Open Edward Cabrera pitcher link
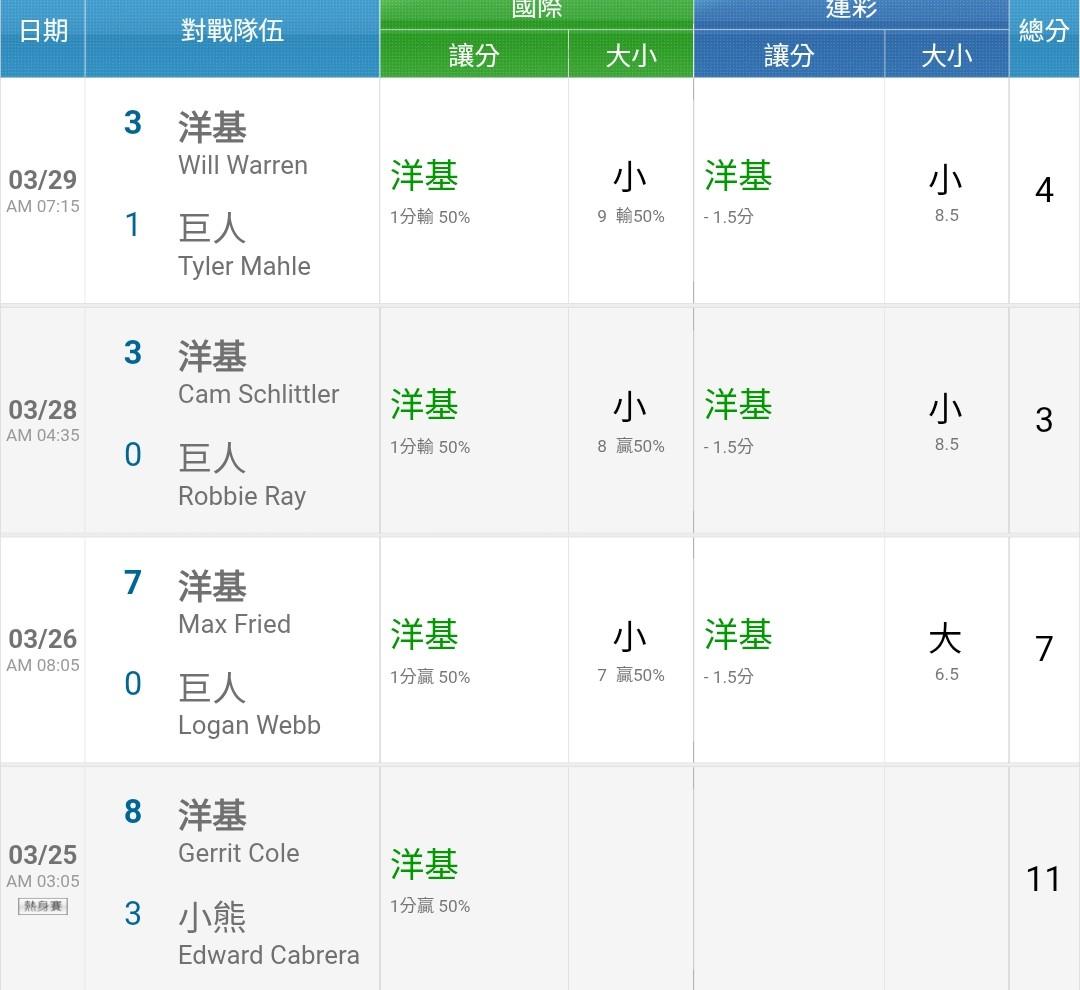 [x=268, y=955]
